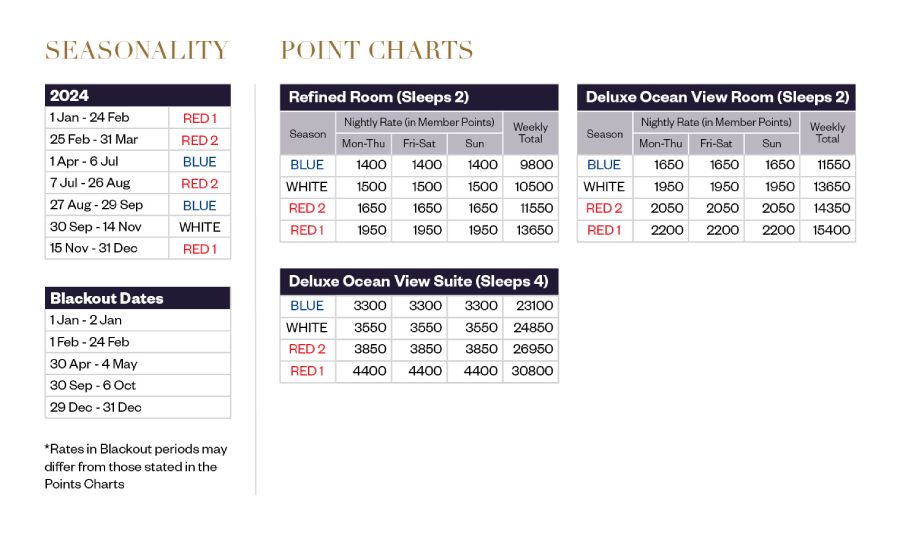This screenshot has height=533, width=900.
Task: Click the POINT CHARTS heading
Action: click(376, 50)
